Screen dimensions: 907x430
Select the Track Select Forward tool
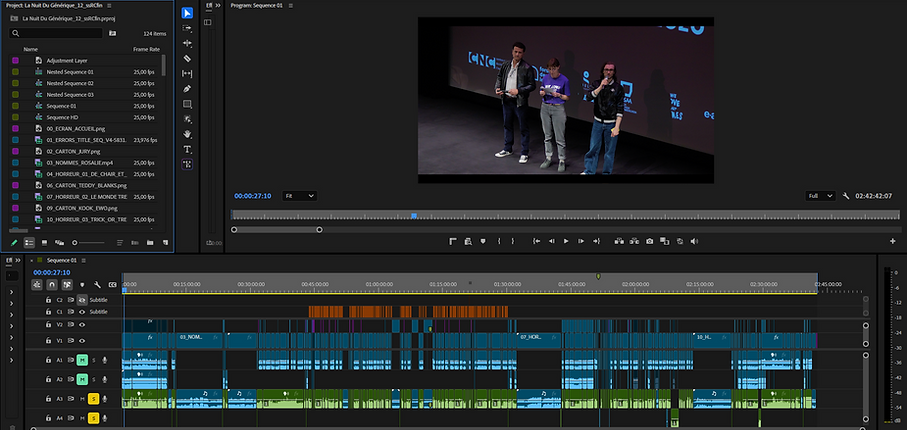187,28
